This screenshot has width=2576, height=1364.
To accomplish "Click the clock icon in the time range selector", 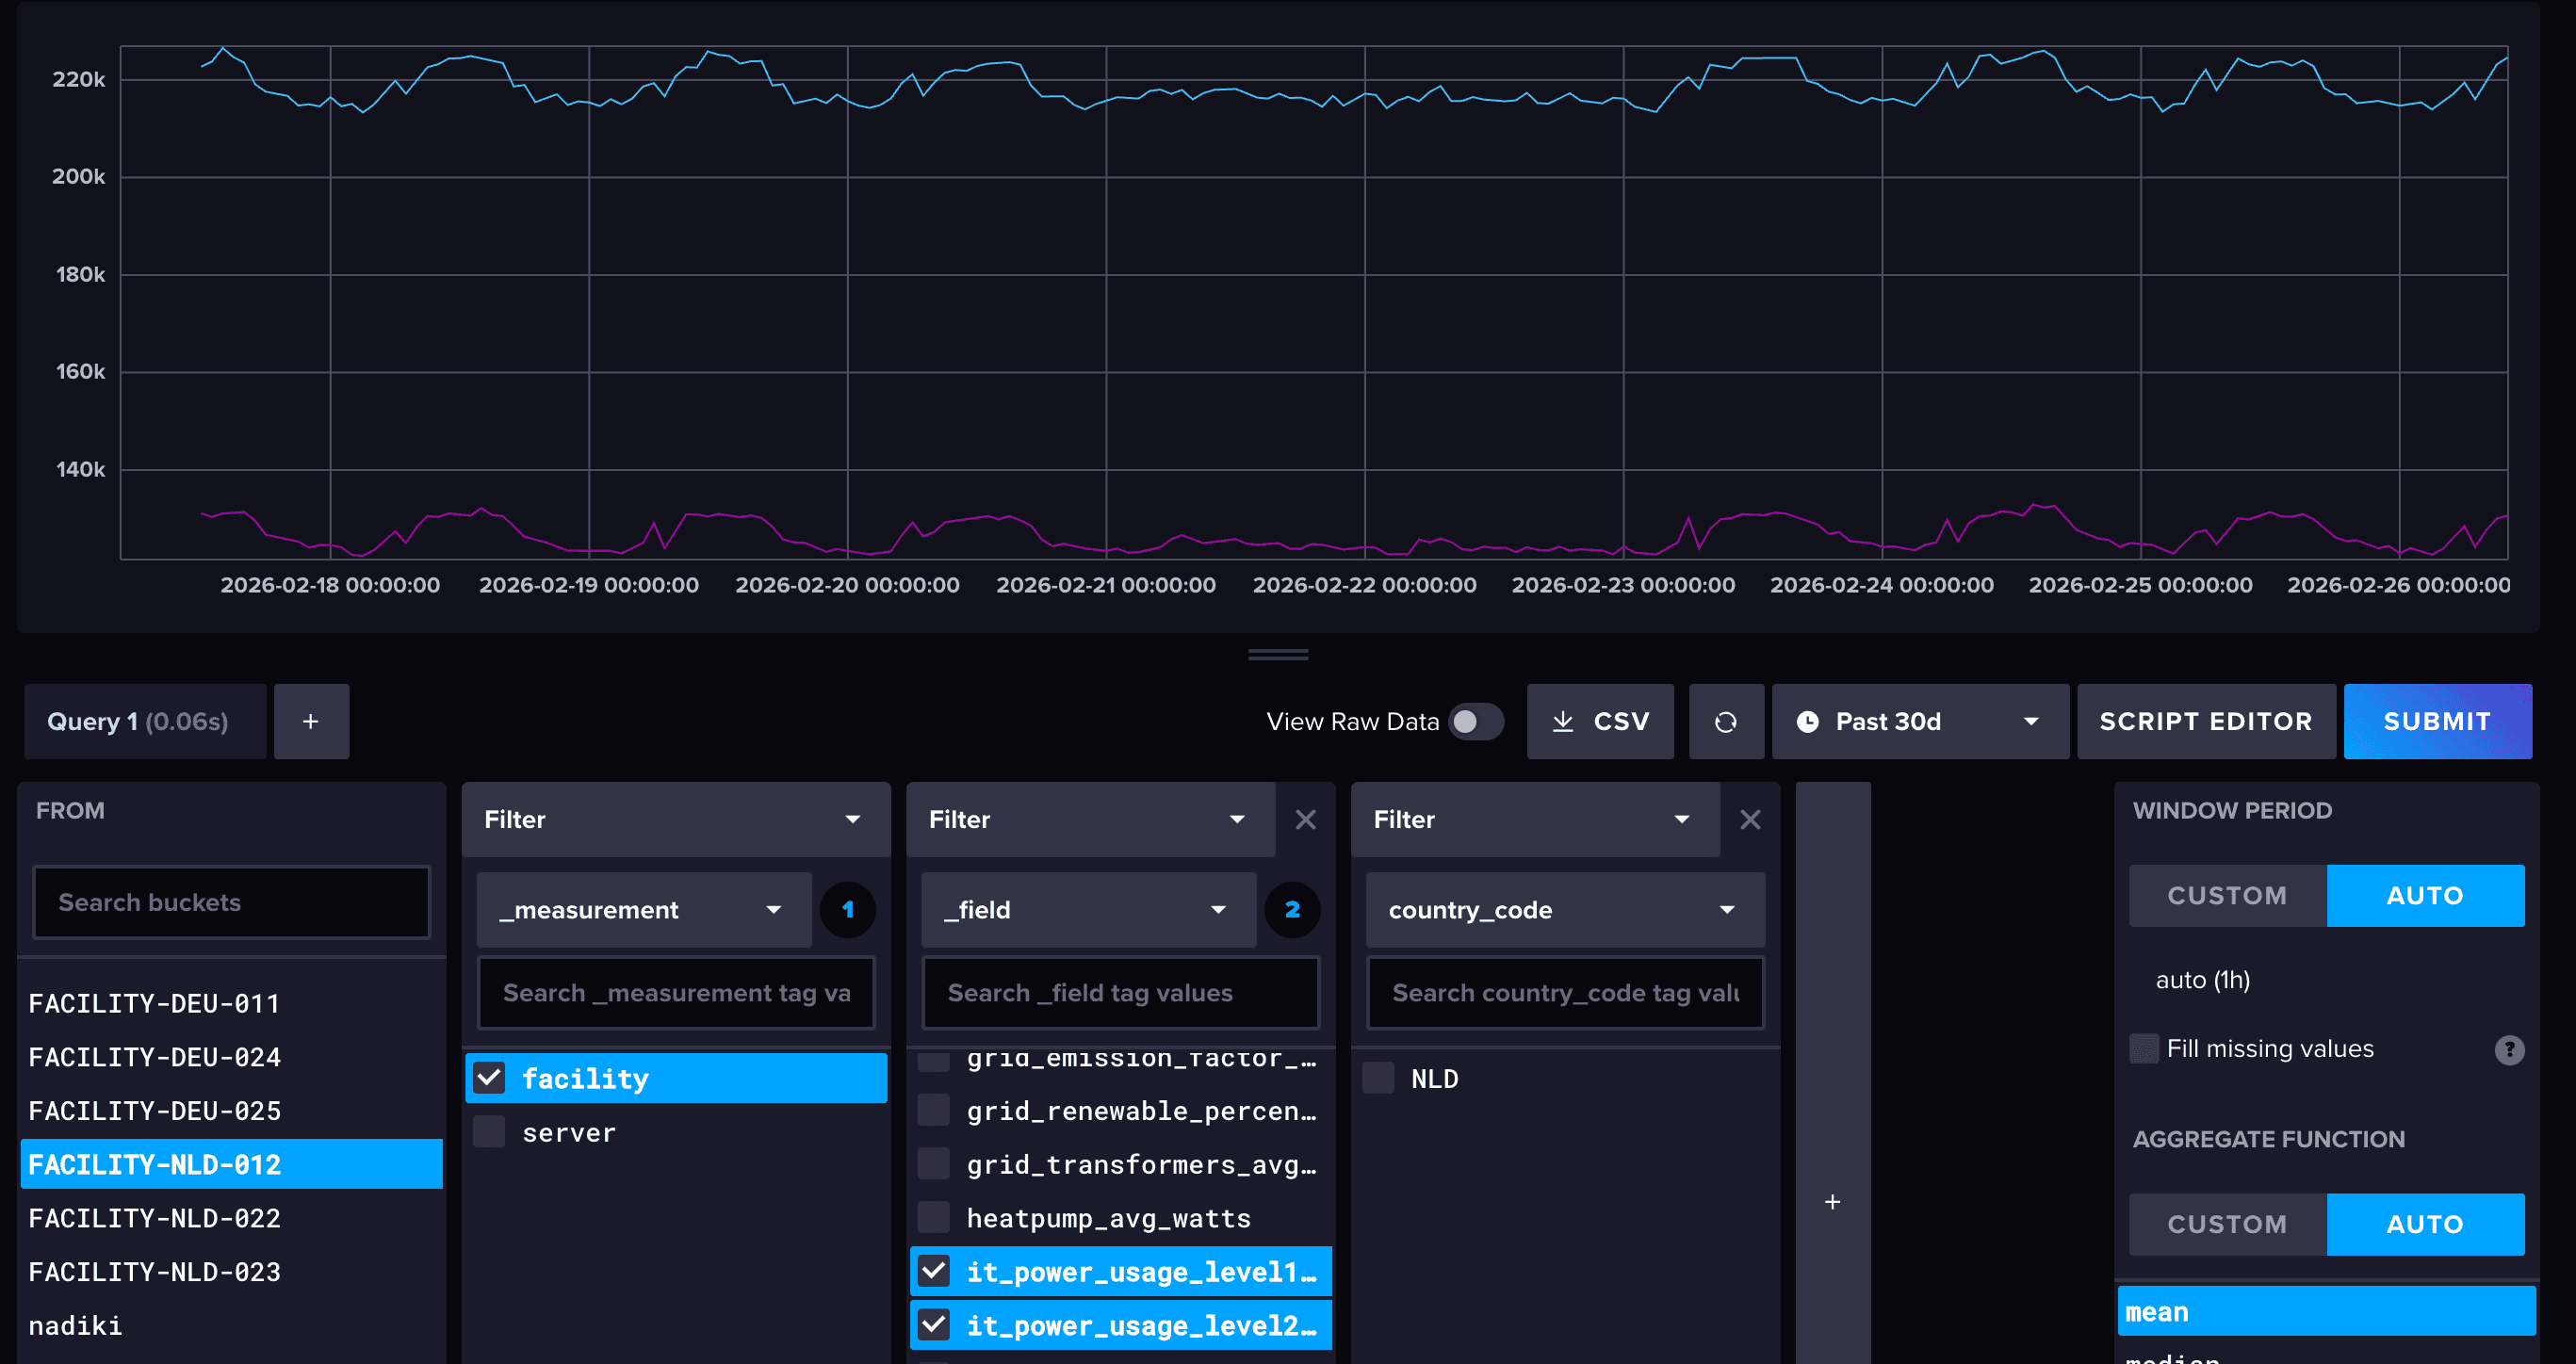I will click(1810, 721).
